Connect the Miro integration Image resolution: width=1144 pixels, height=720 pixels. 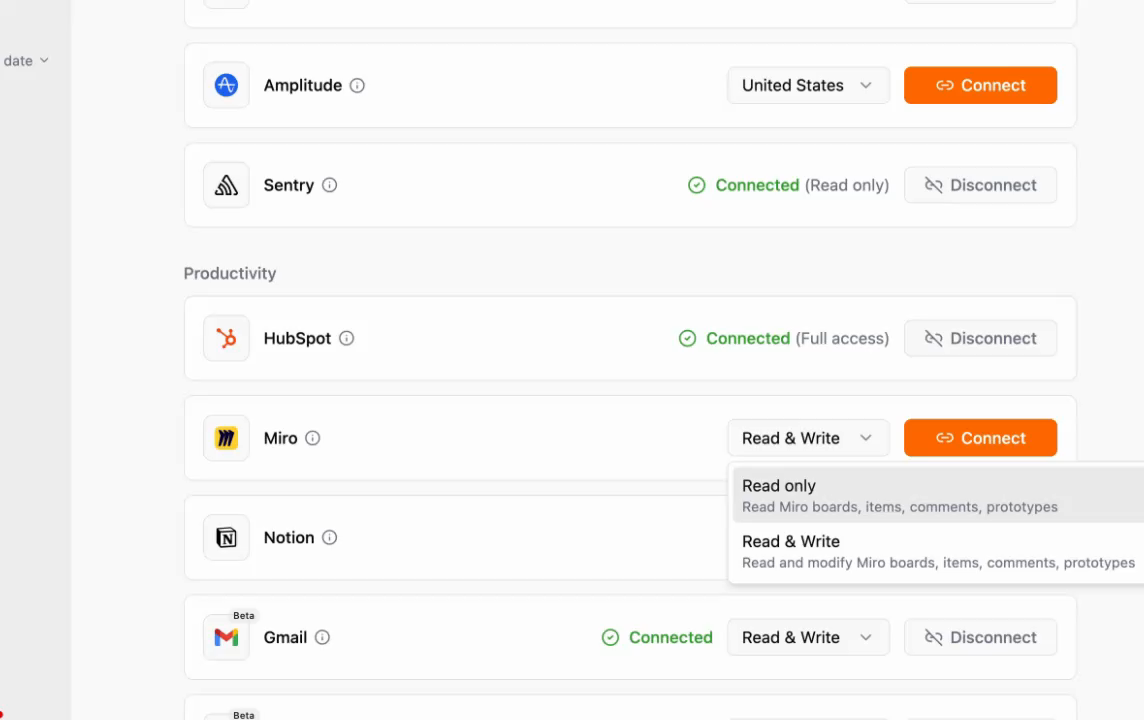coord(980,438)
